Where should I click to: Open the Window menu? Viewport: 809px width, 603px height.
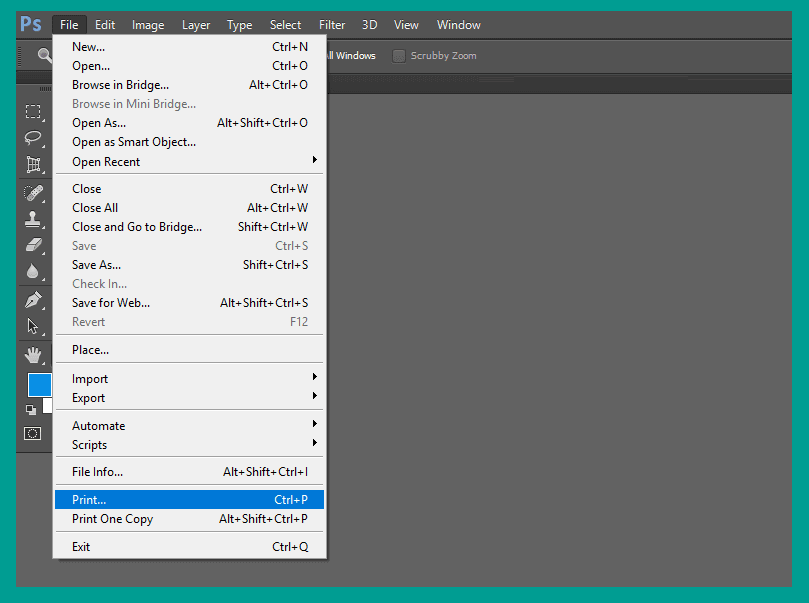click(459, 25)
